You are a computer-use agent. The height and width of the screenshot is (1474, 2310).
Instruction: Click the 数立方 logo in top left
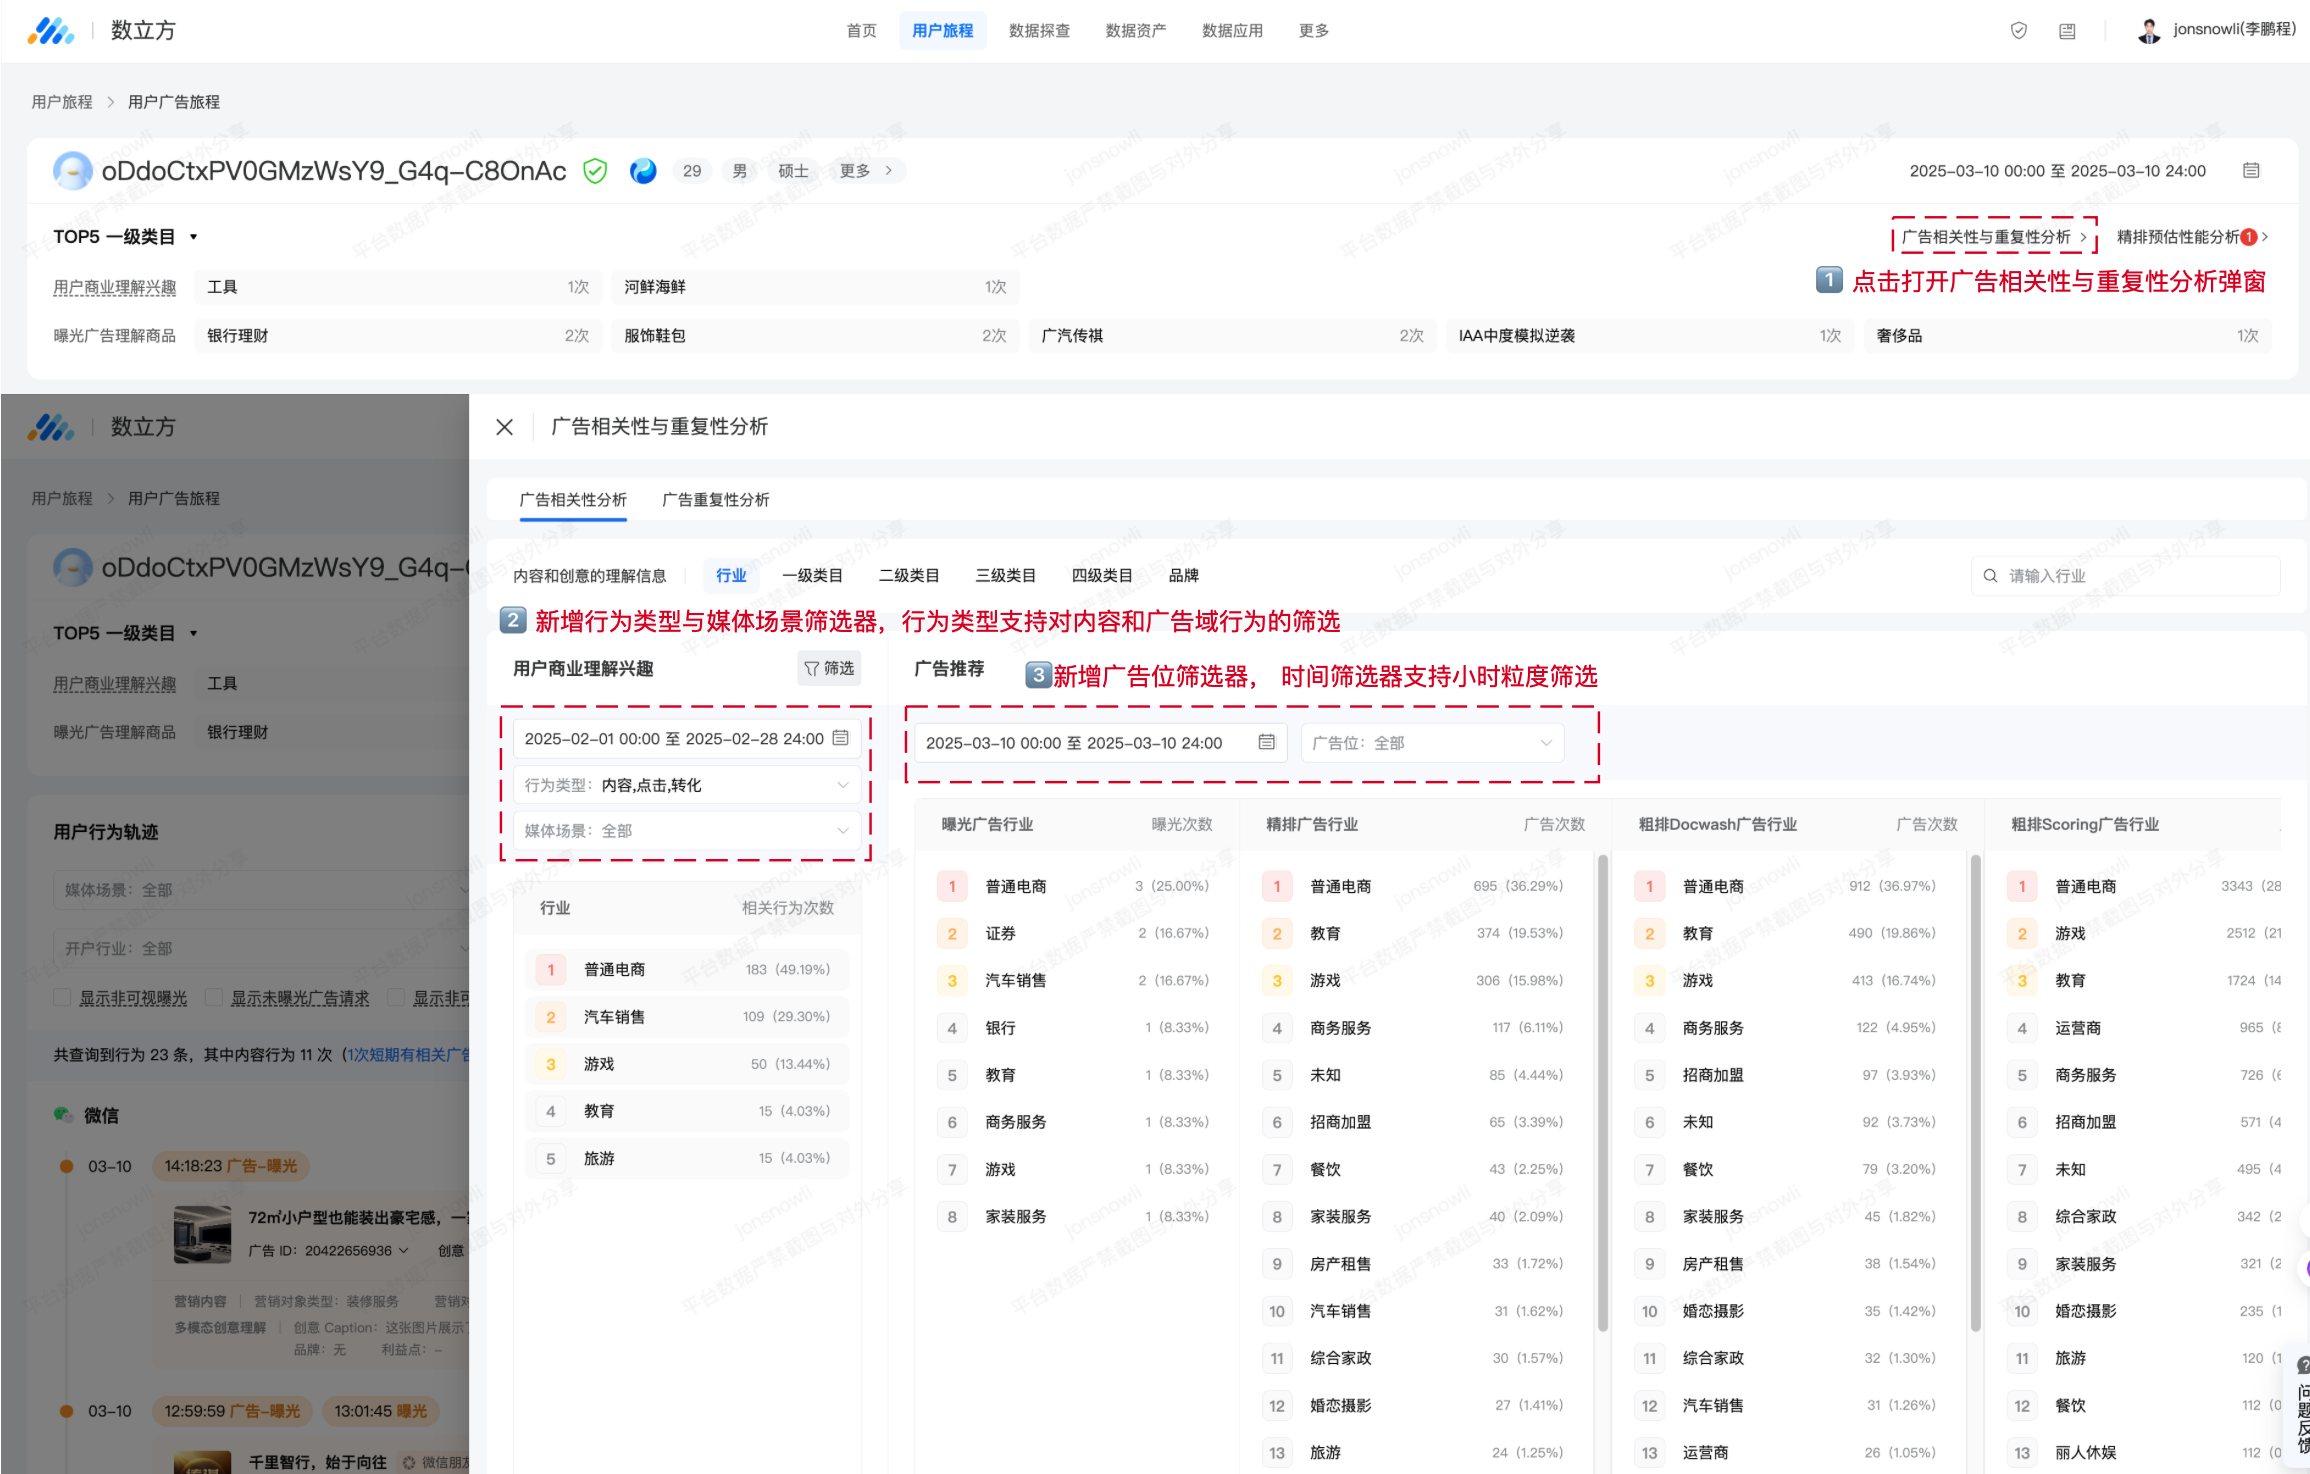[52, 31]
